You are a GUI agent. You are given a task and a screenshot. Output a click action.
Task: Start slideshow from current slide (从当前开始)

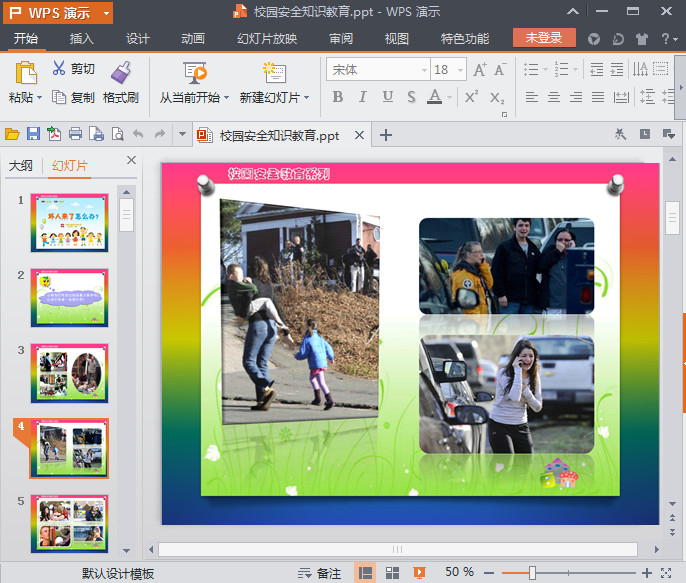click(x=195, y=73)
